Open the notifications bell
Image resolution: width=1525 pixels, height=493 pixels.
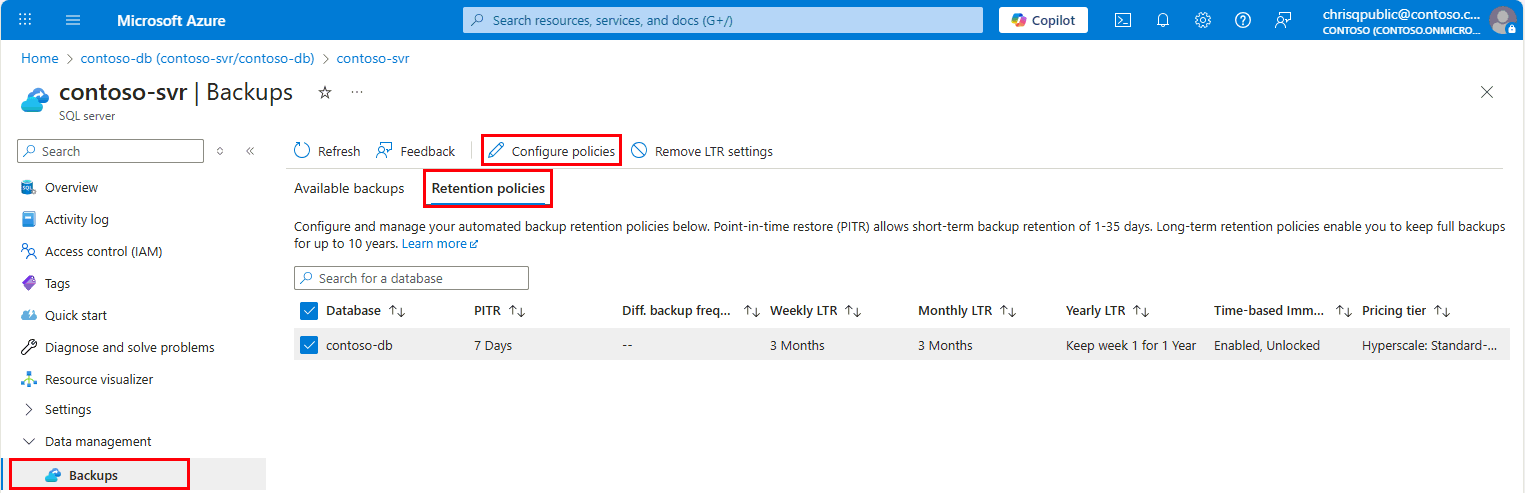tap(1163, 20)
